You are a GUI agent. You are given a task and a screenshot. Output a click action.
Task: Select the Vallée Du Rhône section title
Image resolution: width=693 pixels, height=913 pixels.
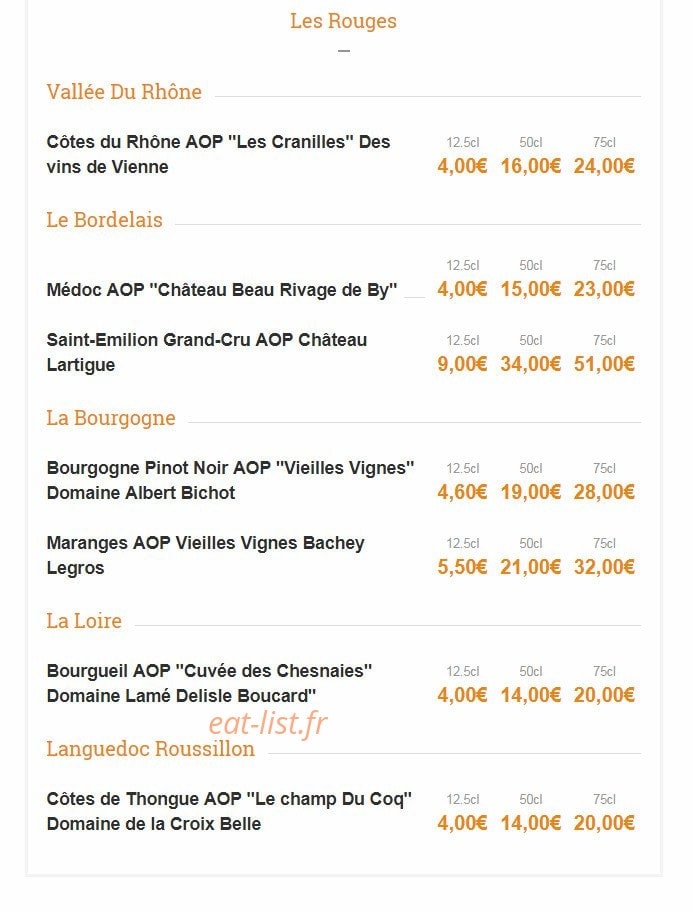(124, 92)
